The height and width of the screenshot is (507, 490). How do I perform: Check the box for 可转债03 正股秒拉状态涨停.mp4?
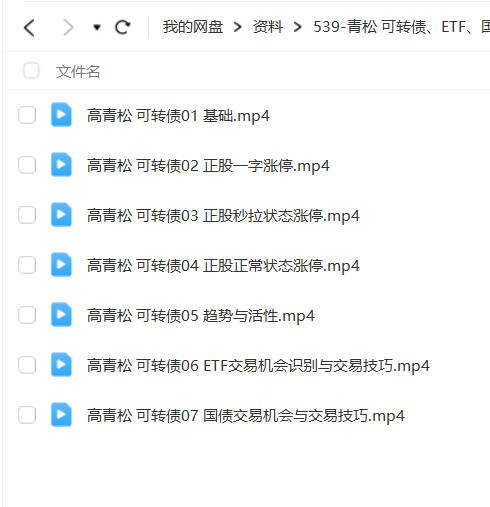pyautogui.click(x=27, y=215)
